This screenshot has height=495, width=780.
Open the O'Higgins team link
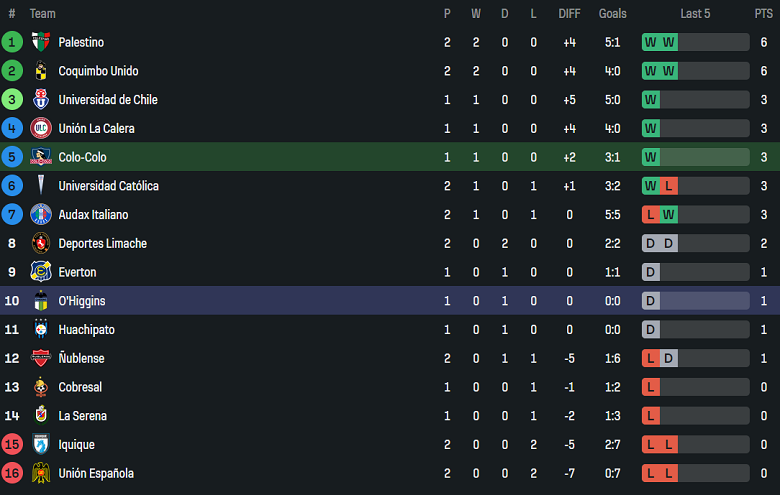coord(81,301)
